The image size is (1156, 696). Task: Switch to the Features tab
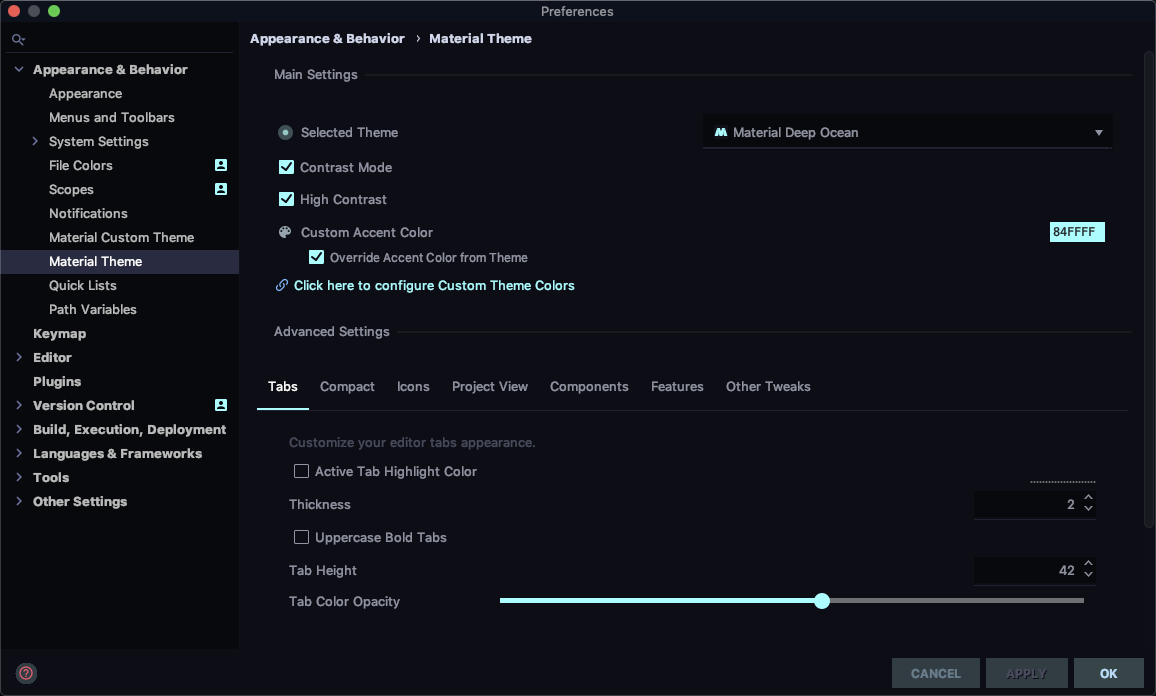[x=677, y=386]
